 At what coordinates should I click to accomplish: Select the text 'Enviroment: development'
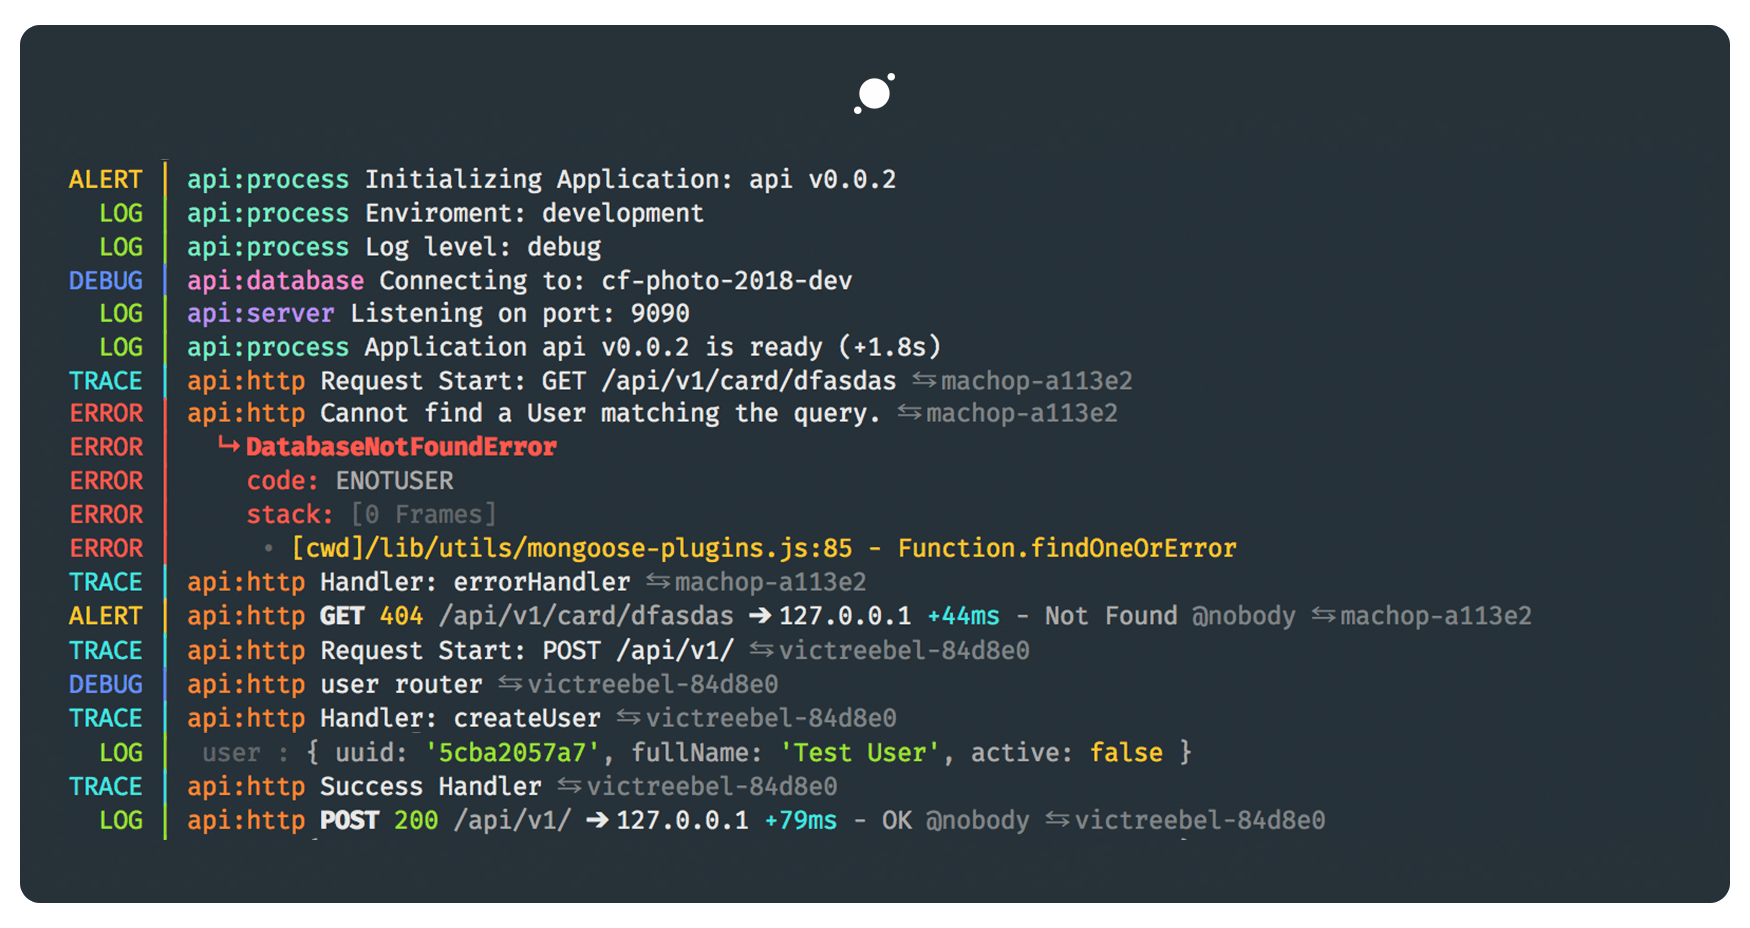click(x=534, y=213)
